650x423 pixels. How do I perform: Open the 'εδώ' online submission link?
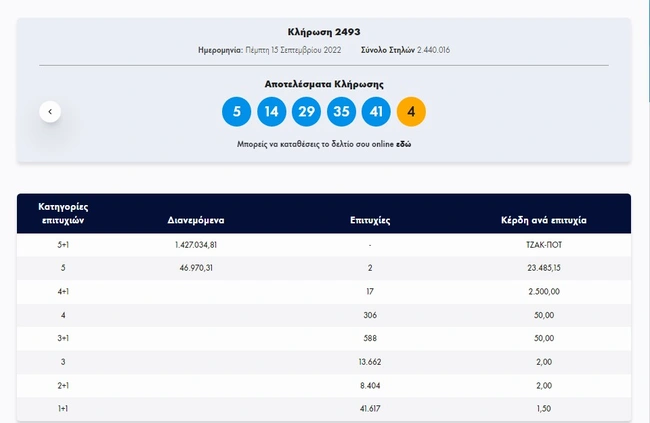click(404, 145)
